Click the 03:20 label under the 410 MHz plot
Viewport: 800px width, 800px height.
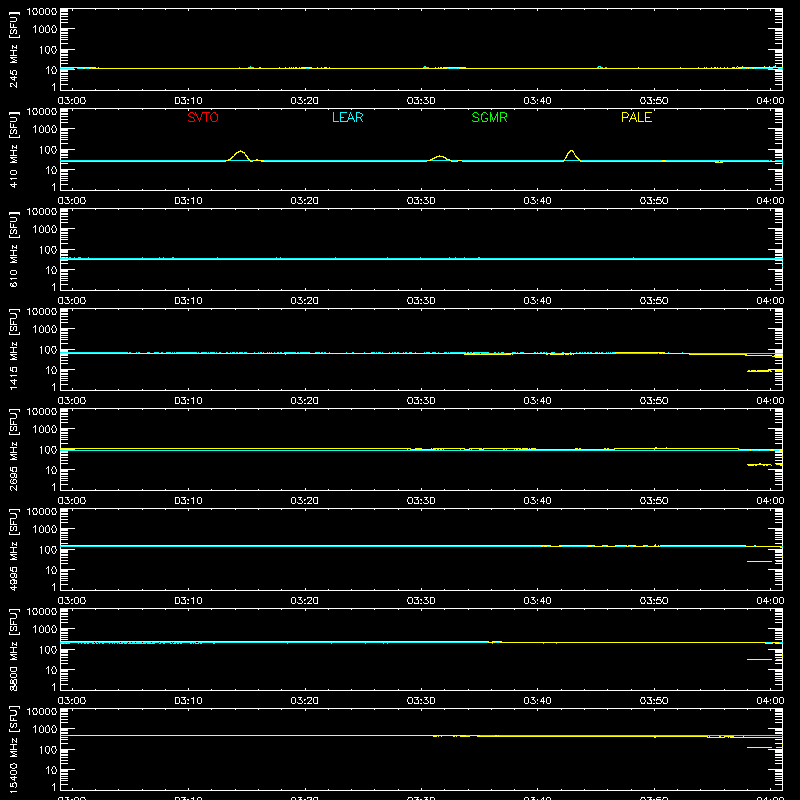pos(305,201)
